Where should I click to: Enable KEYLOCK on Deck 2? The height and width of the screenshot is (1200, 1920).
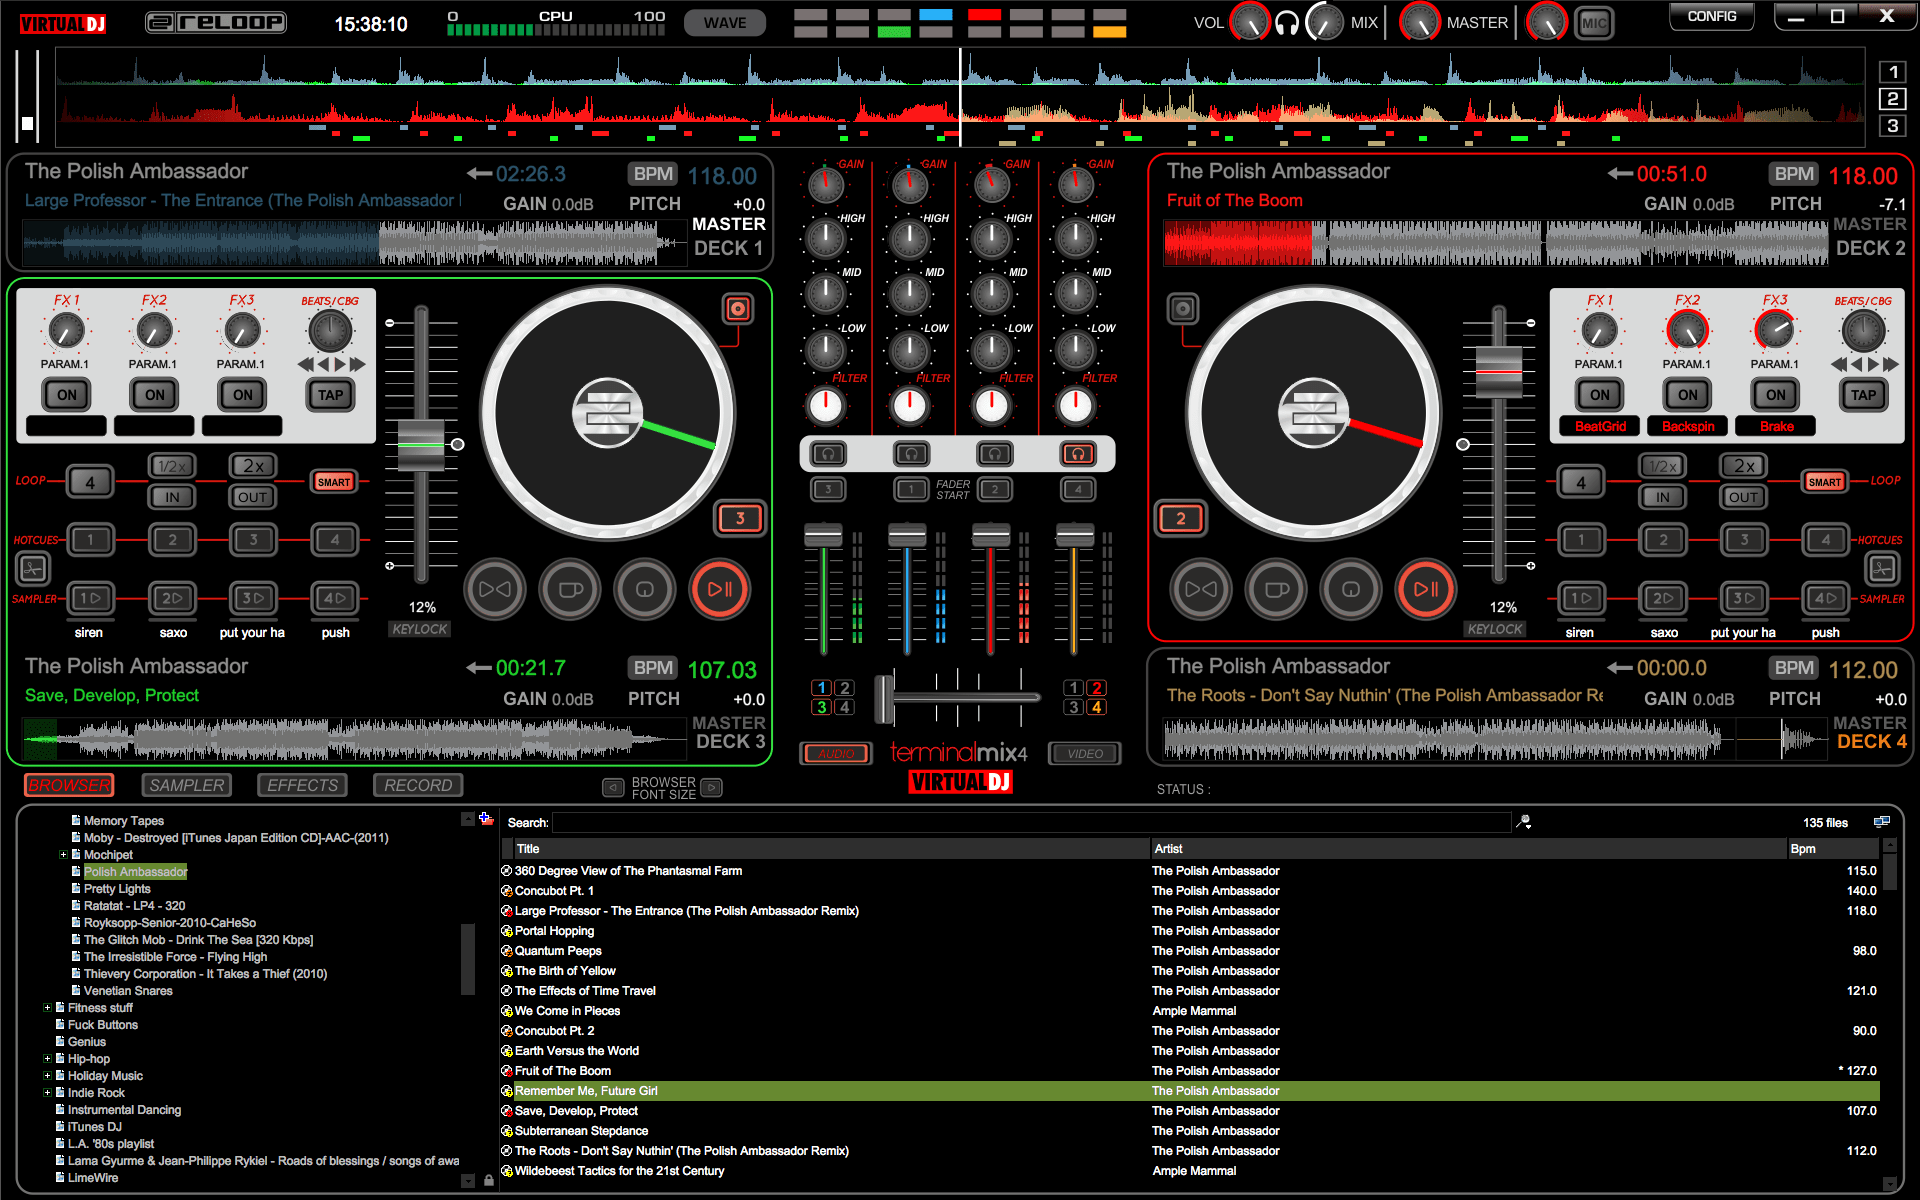pos(1495,628)
